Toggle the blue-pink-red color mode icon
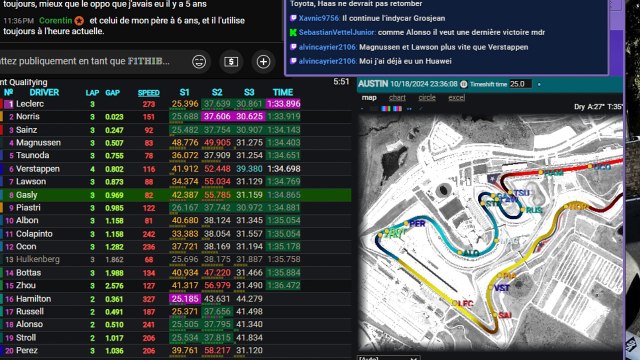The width and height of the screenshot is (640, 360). (x=397, y=109)
